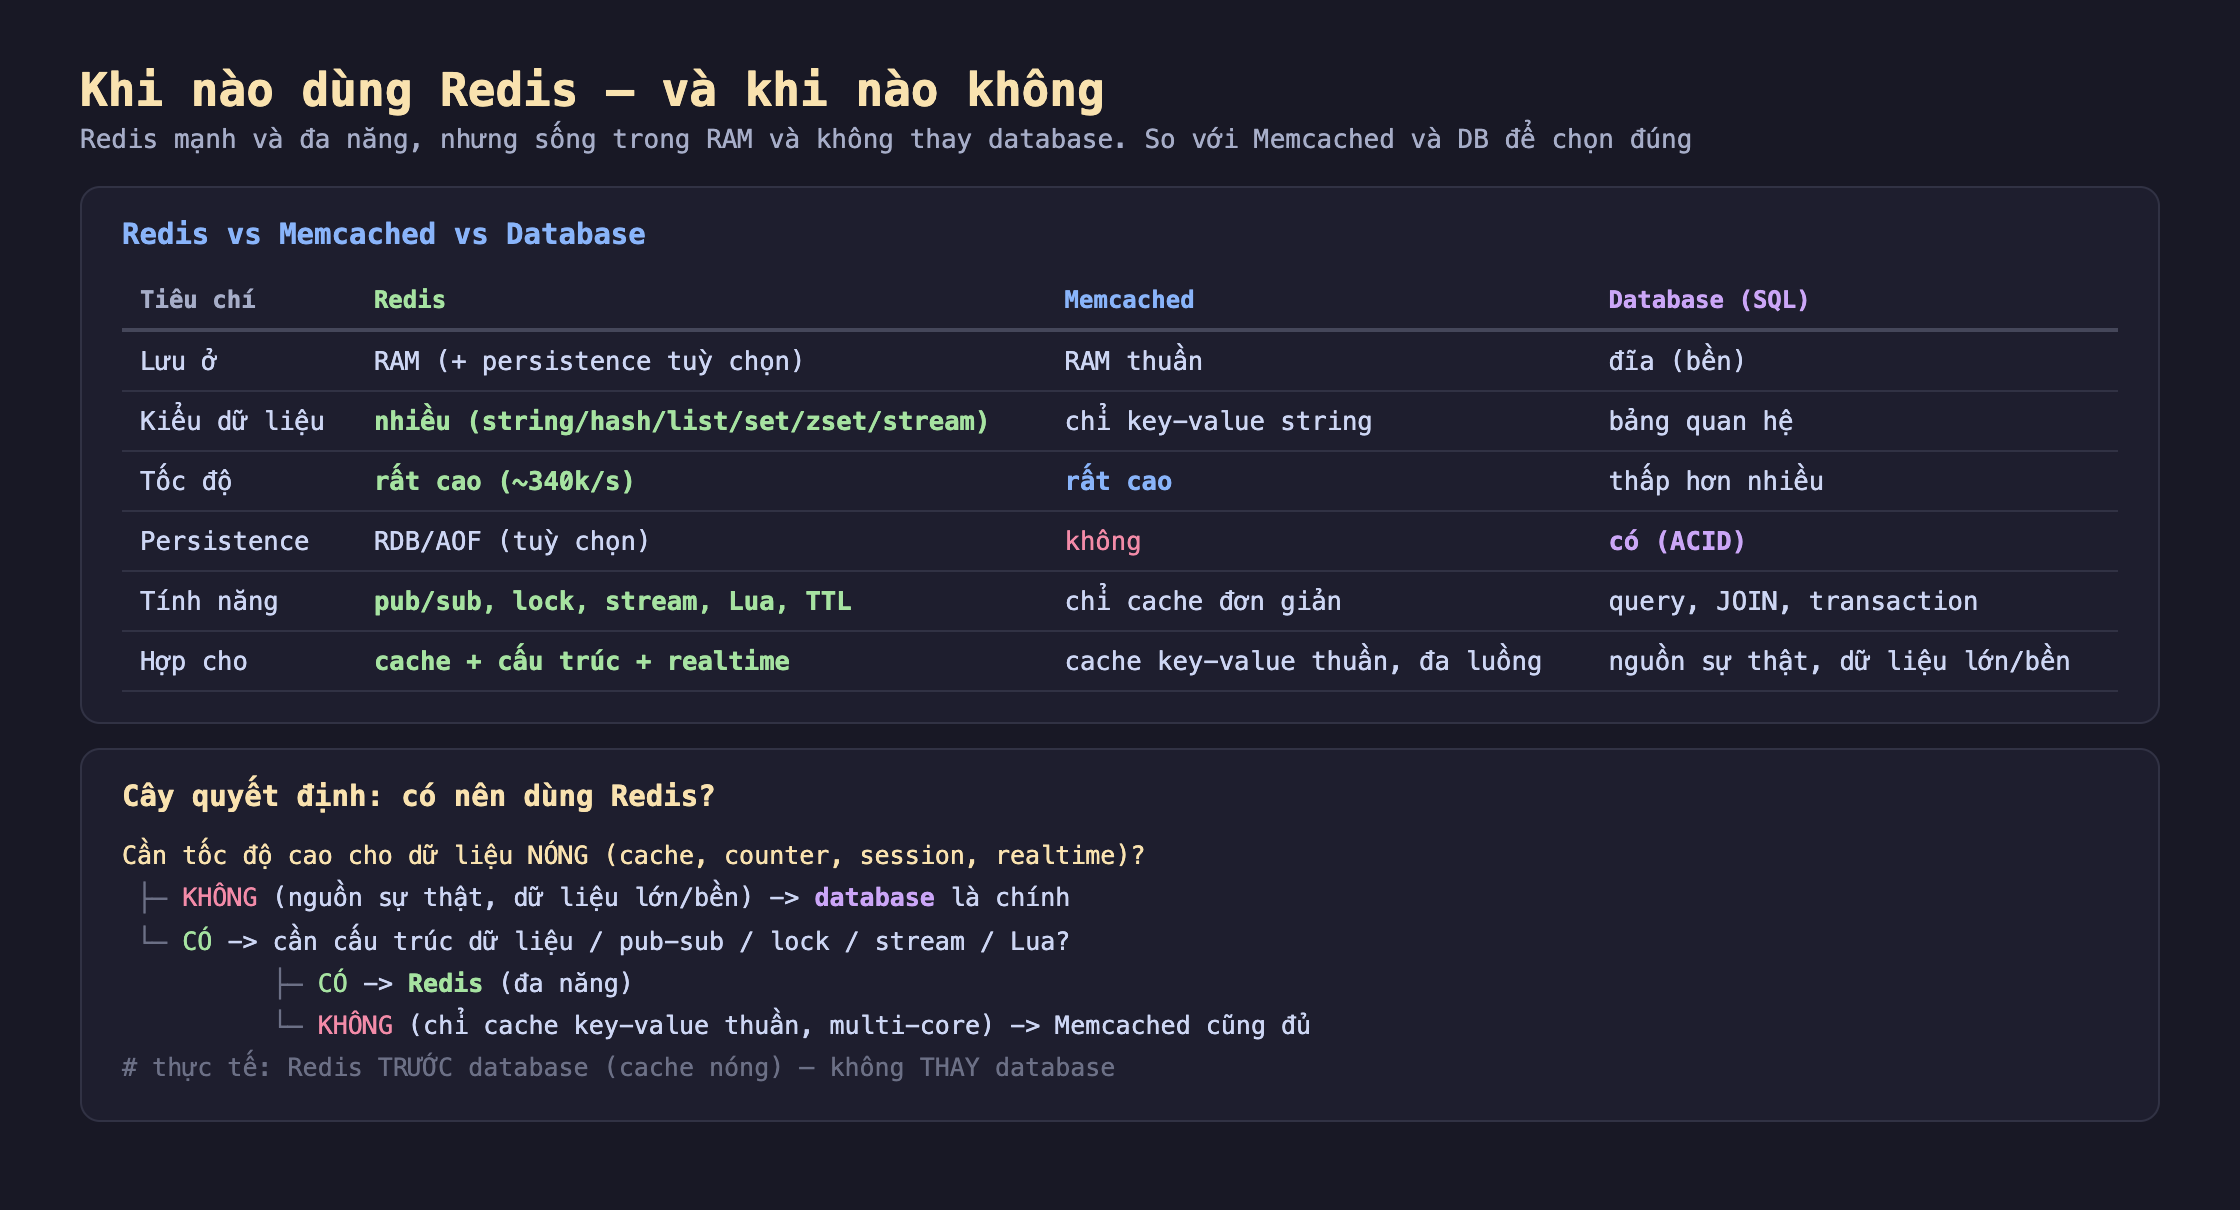Screen dimensions: 2240x1210
Task: Click the 'Tiêu chí' column header
Action: coord(197,300)
